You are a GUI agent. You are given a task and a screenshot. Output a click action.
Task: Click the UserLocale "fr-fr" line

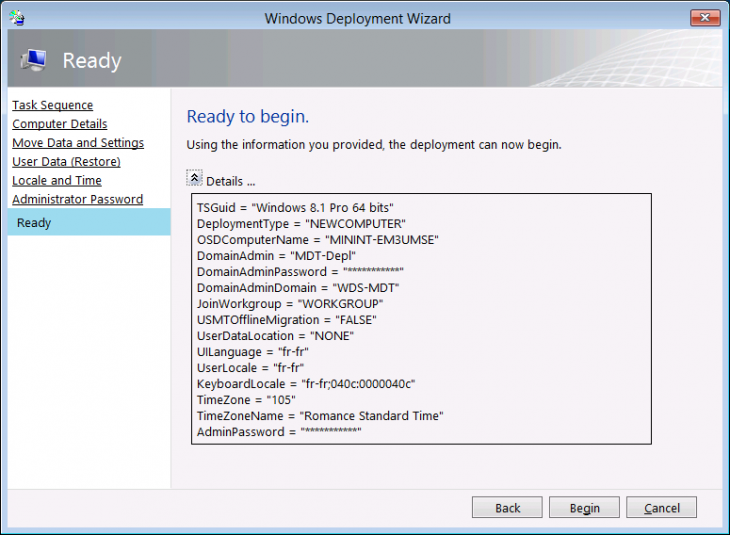pos(250,368)
